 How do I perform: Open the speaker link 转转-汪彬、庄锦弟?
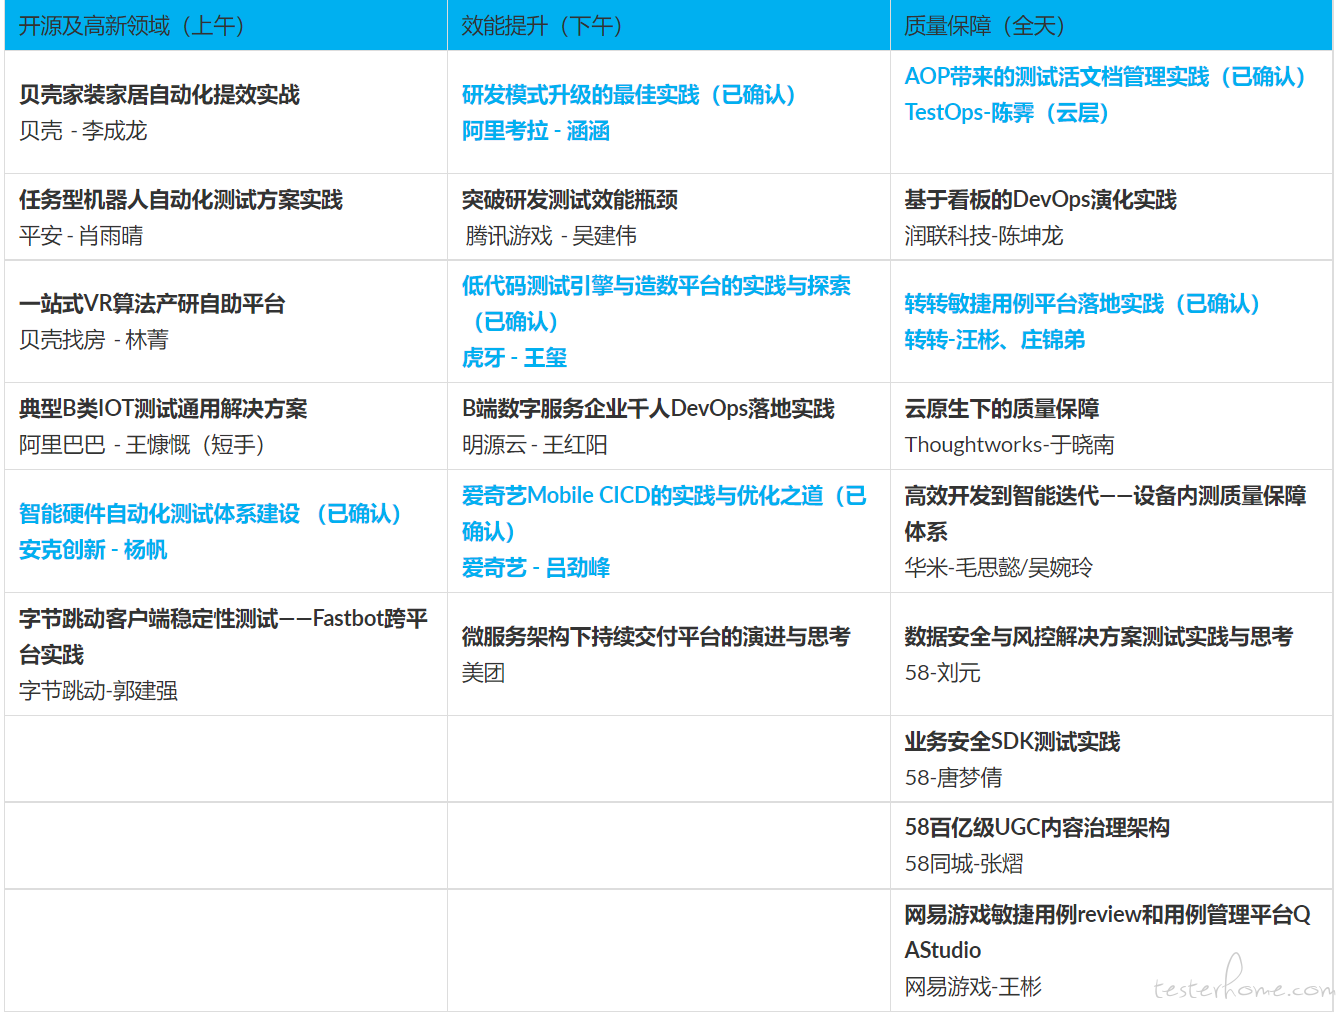point(995,340)
